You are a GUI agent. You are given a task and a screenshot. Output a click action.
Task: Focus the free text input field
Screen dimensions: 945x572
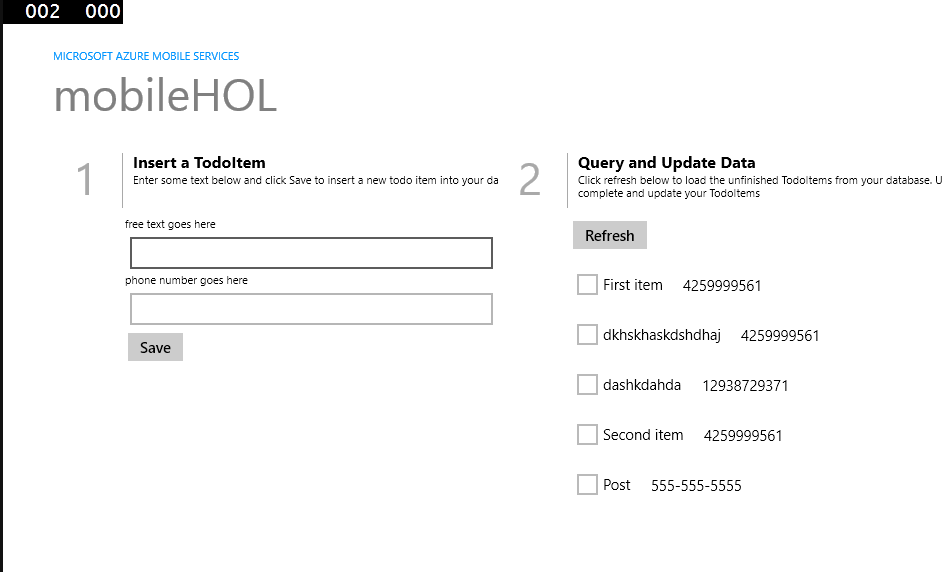coord(311,253)
